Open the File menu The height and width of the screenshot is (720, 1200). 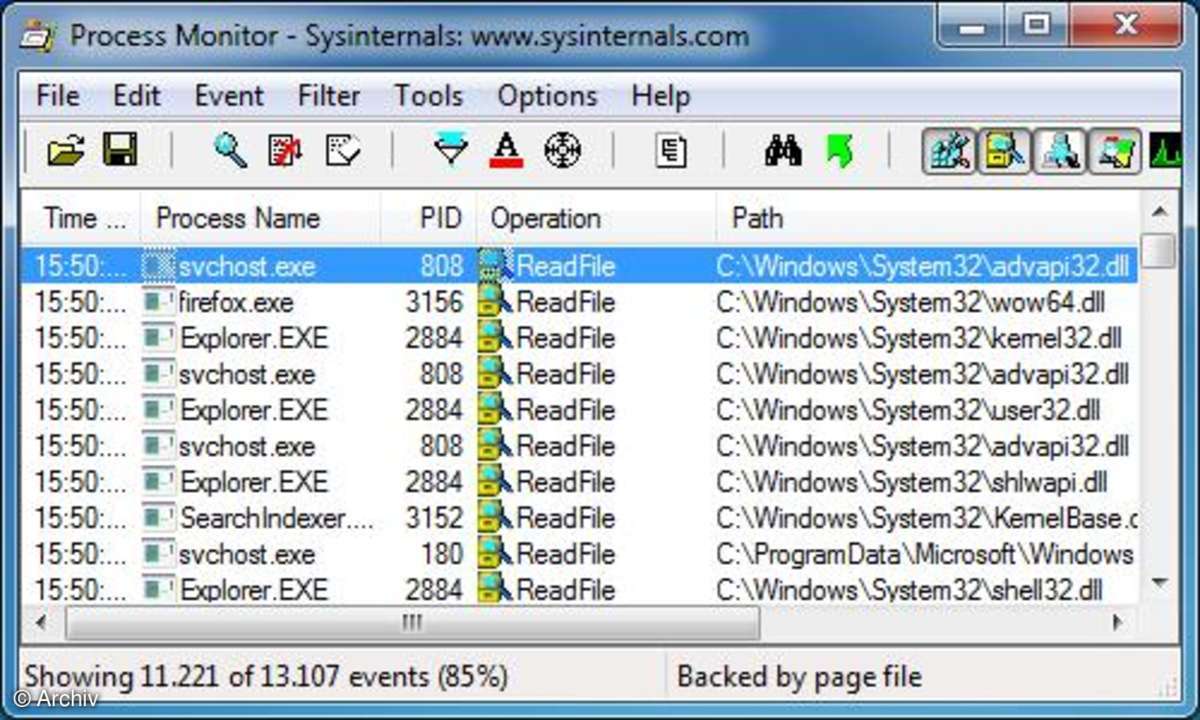57,96
